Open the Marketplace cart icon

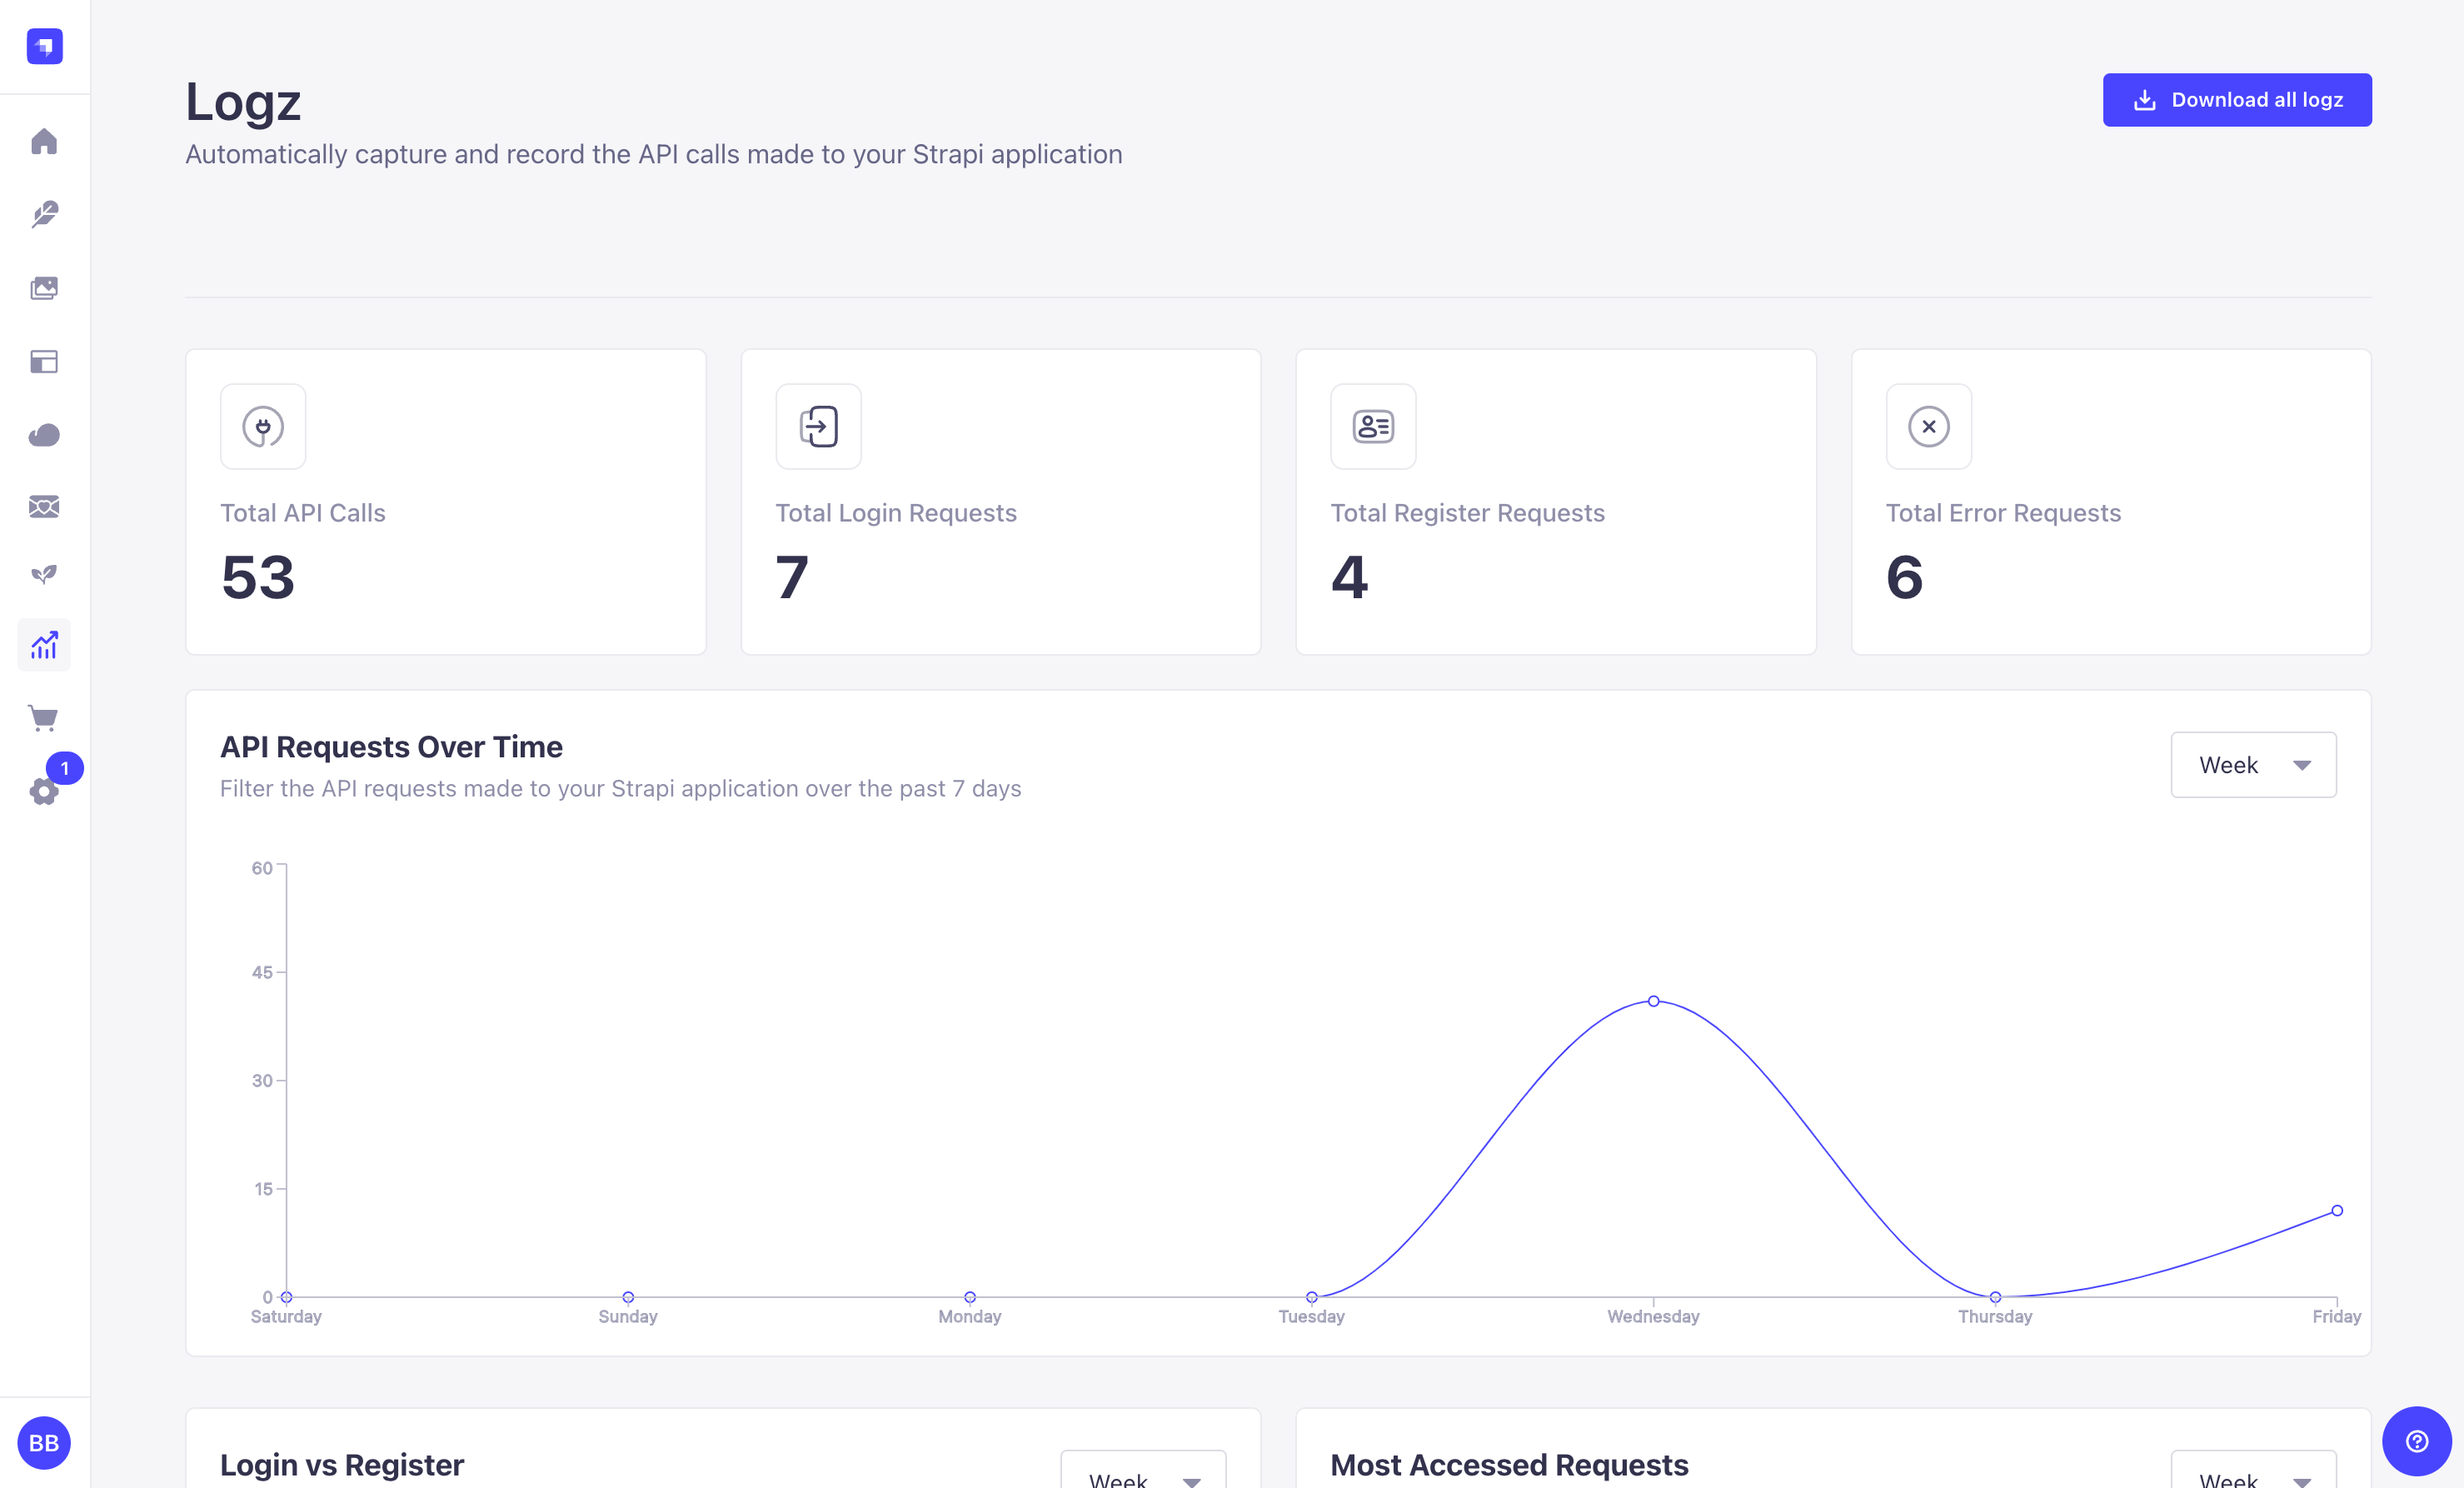(44, 718)
